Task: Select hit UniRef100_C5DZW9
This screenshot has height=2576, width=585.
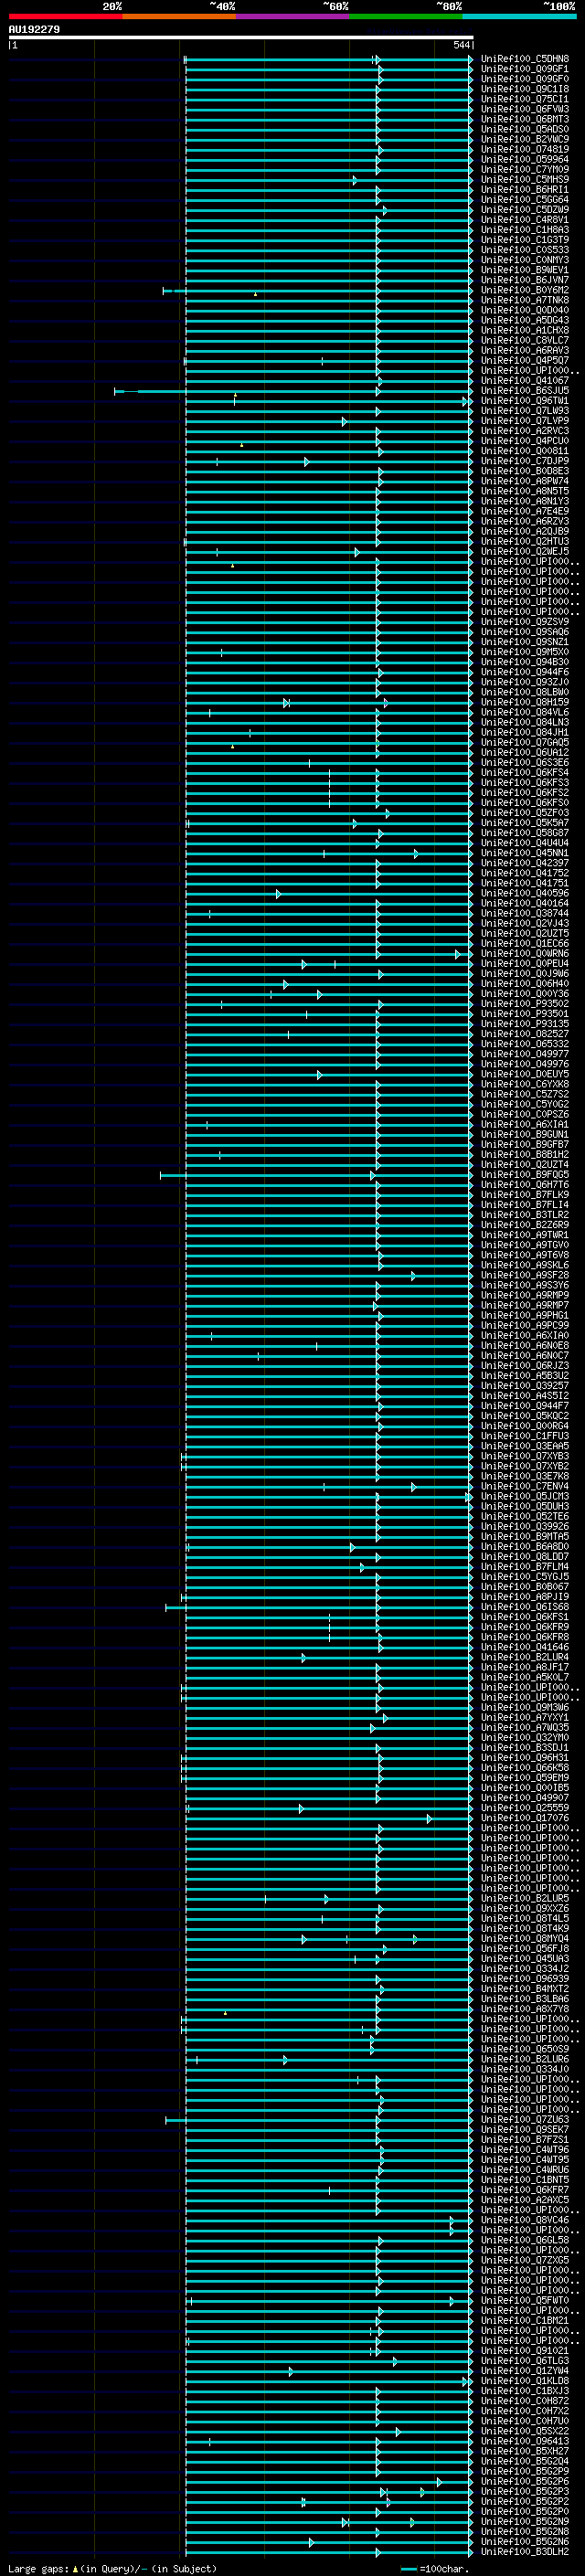Action: [x=524, y=210]
